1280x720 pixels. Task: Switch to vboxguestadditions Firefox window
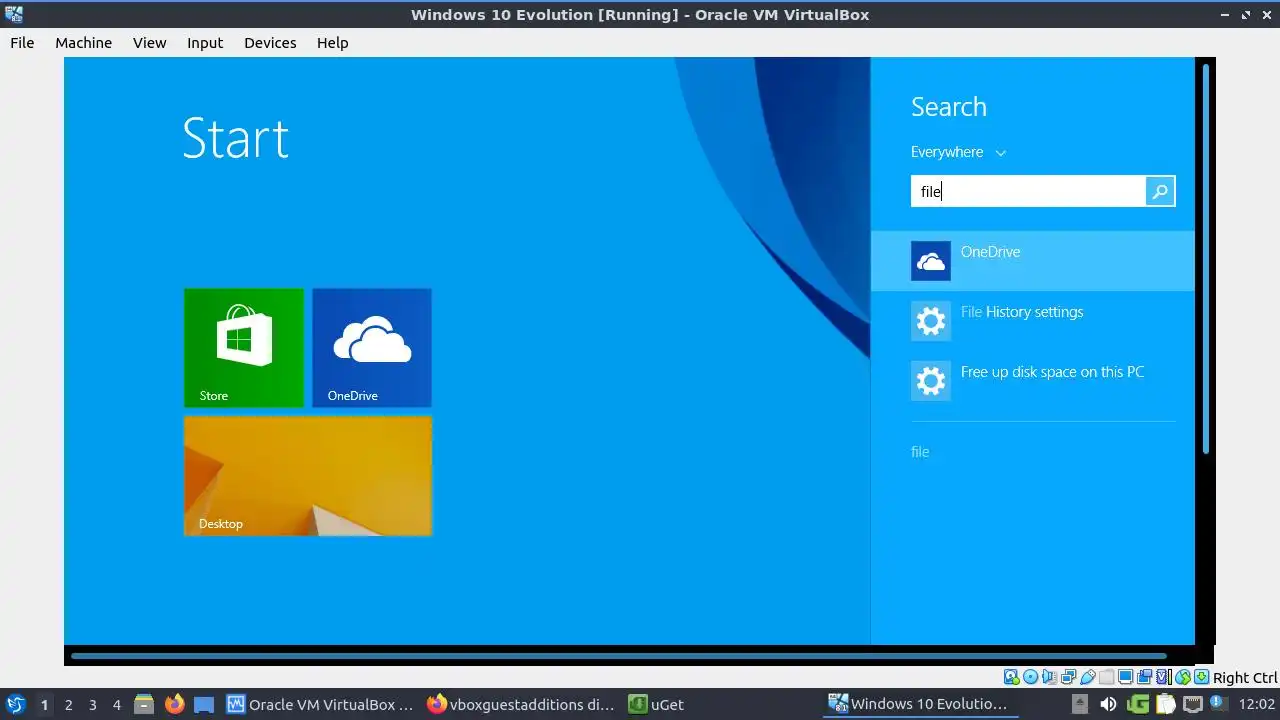[x=521, y=704]
